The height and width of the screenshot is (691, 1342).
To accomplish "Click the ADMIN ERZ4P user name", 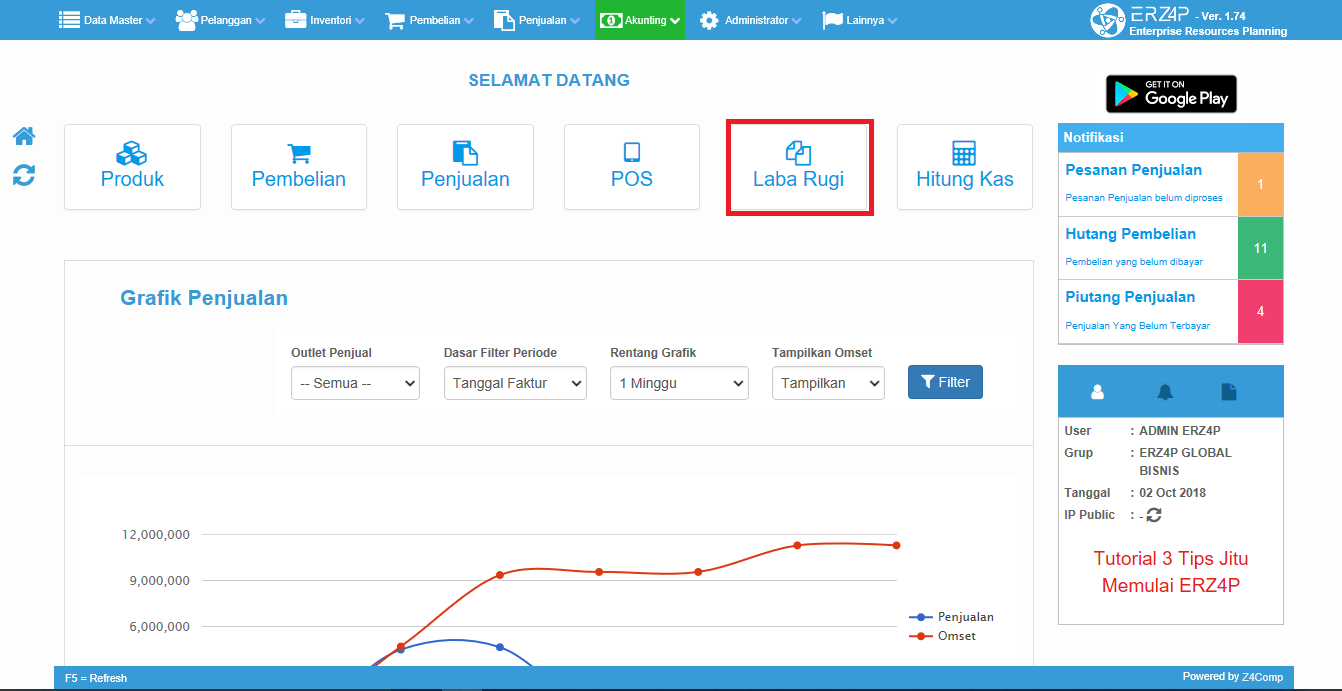I will 1180,431.
